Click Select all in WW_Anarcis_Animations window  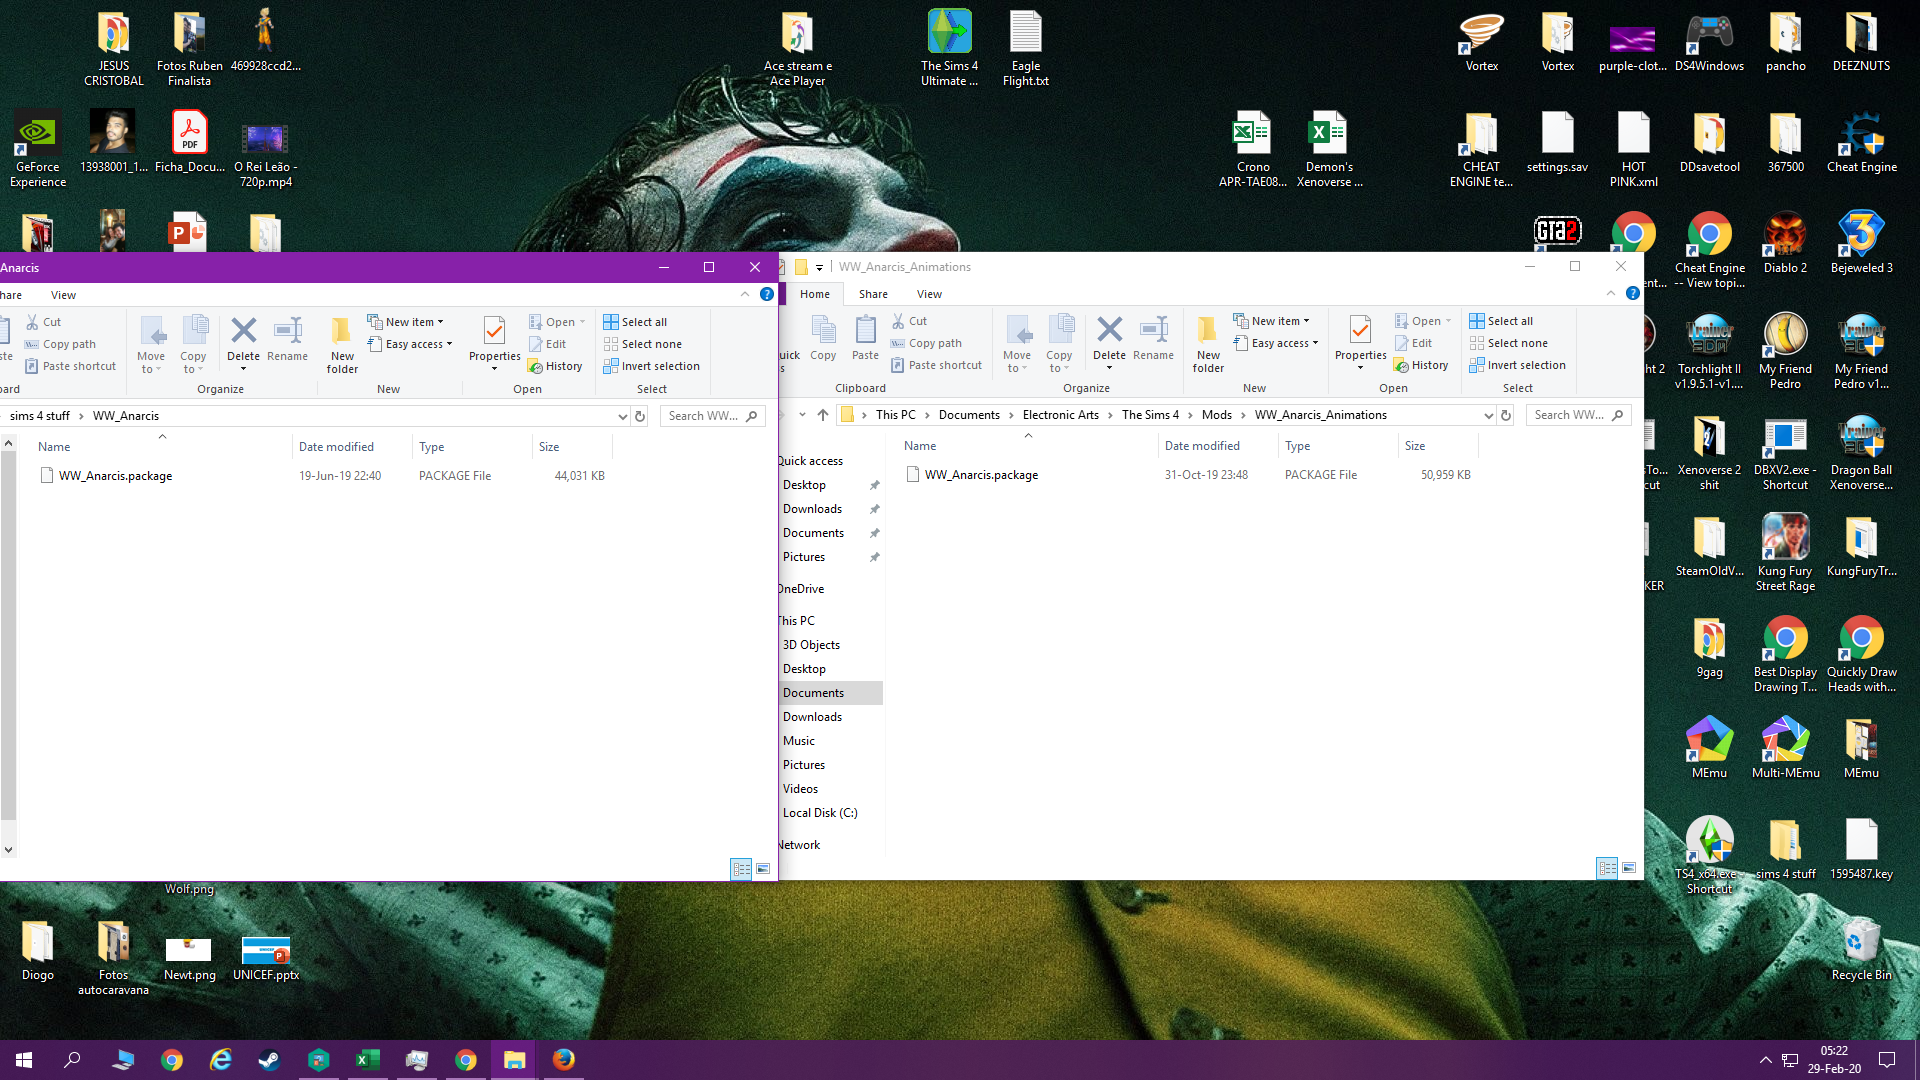(x=1501, y=321)
